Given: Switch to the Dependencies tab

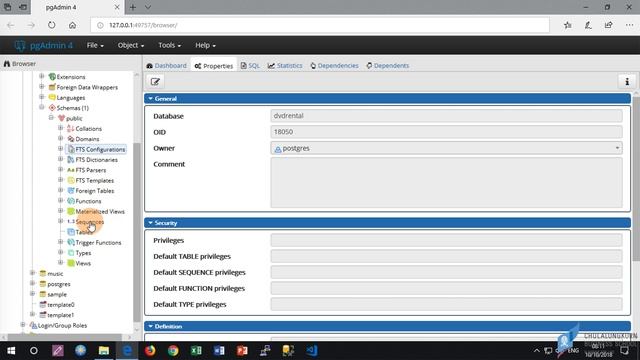Looking at the screenshot, I should pyautogui.click(x=334, y=66).
